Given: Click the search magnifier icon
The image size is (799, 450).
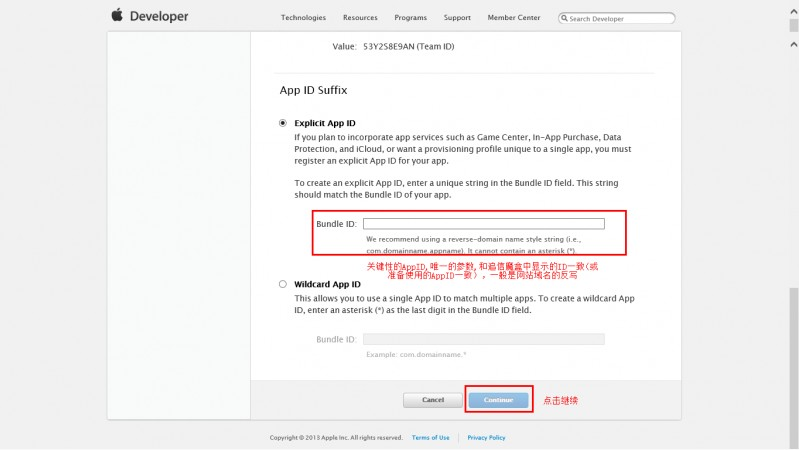Looking at the screenshot, I should (x=564, y=18).
